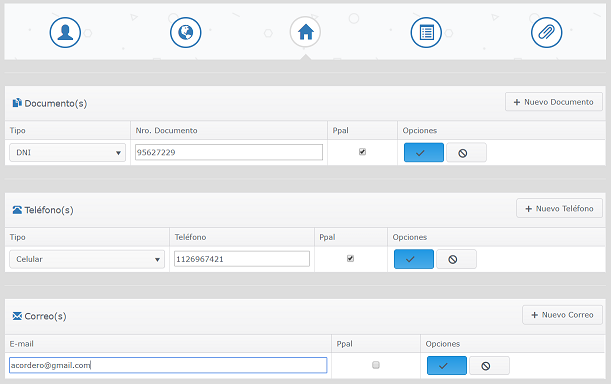611x384 pixels.
Task: Confirm the DNI document row with checkmark
Action: 424,152
